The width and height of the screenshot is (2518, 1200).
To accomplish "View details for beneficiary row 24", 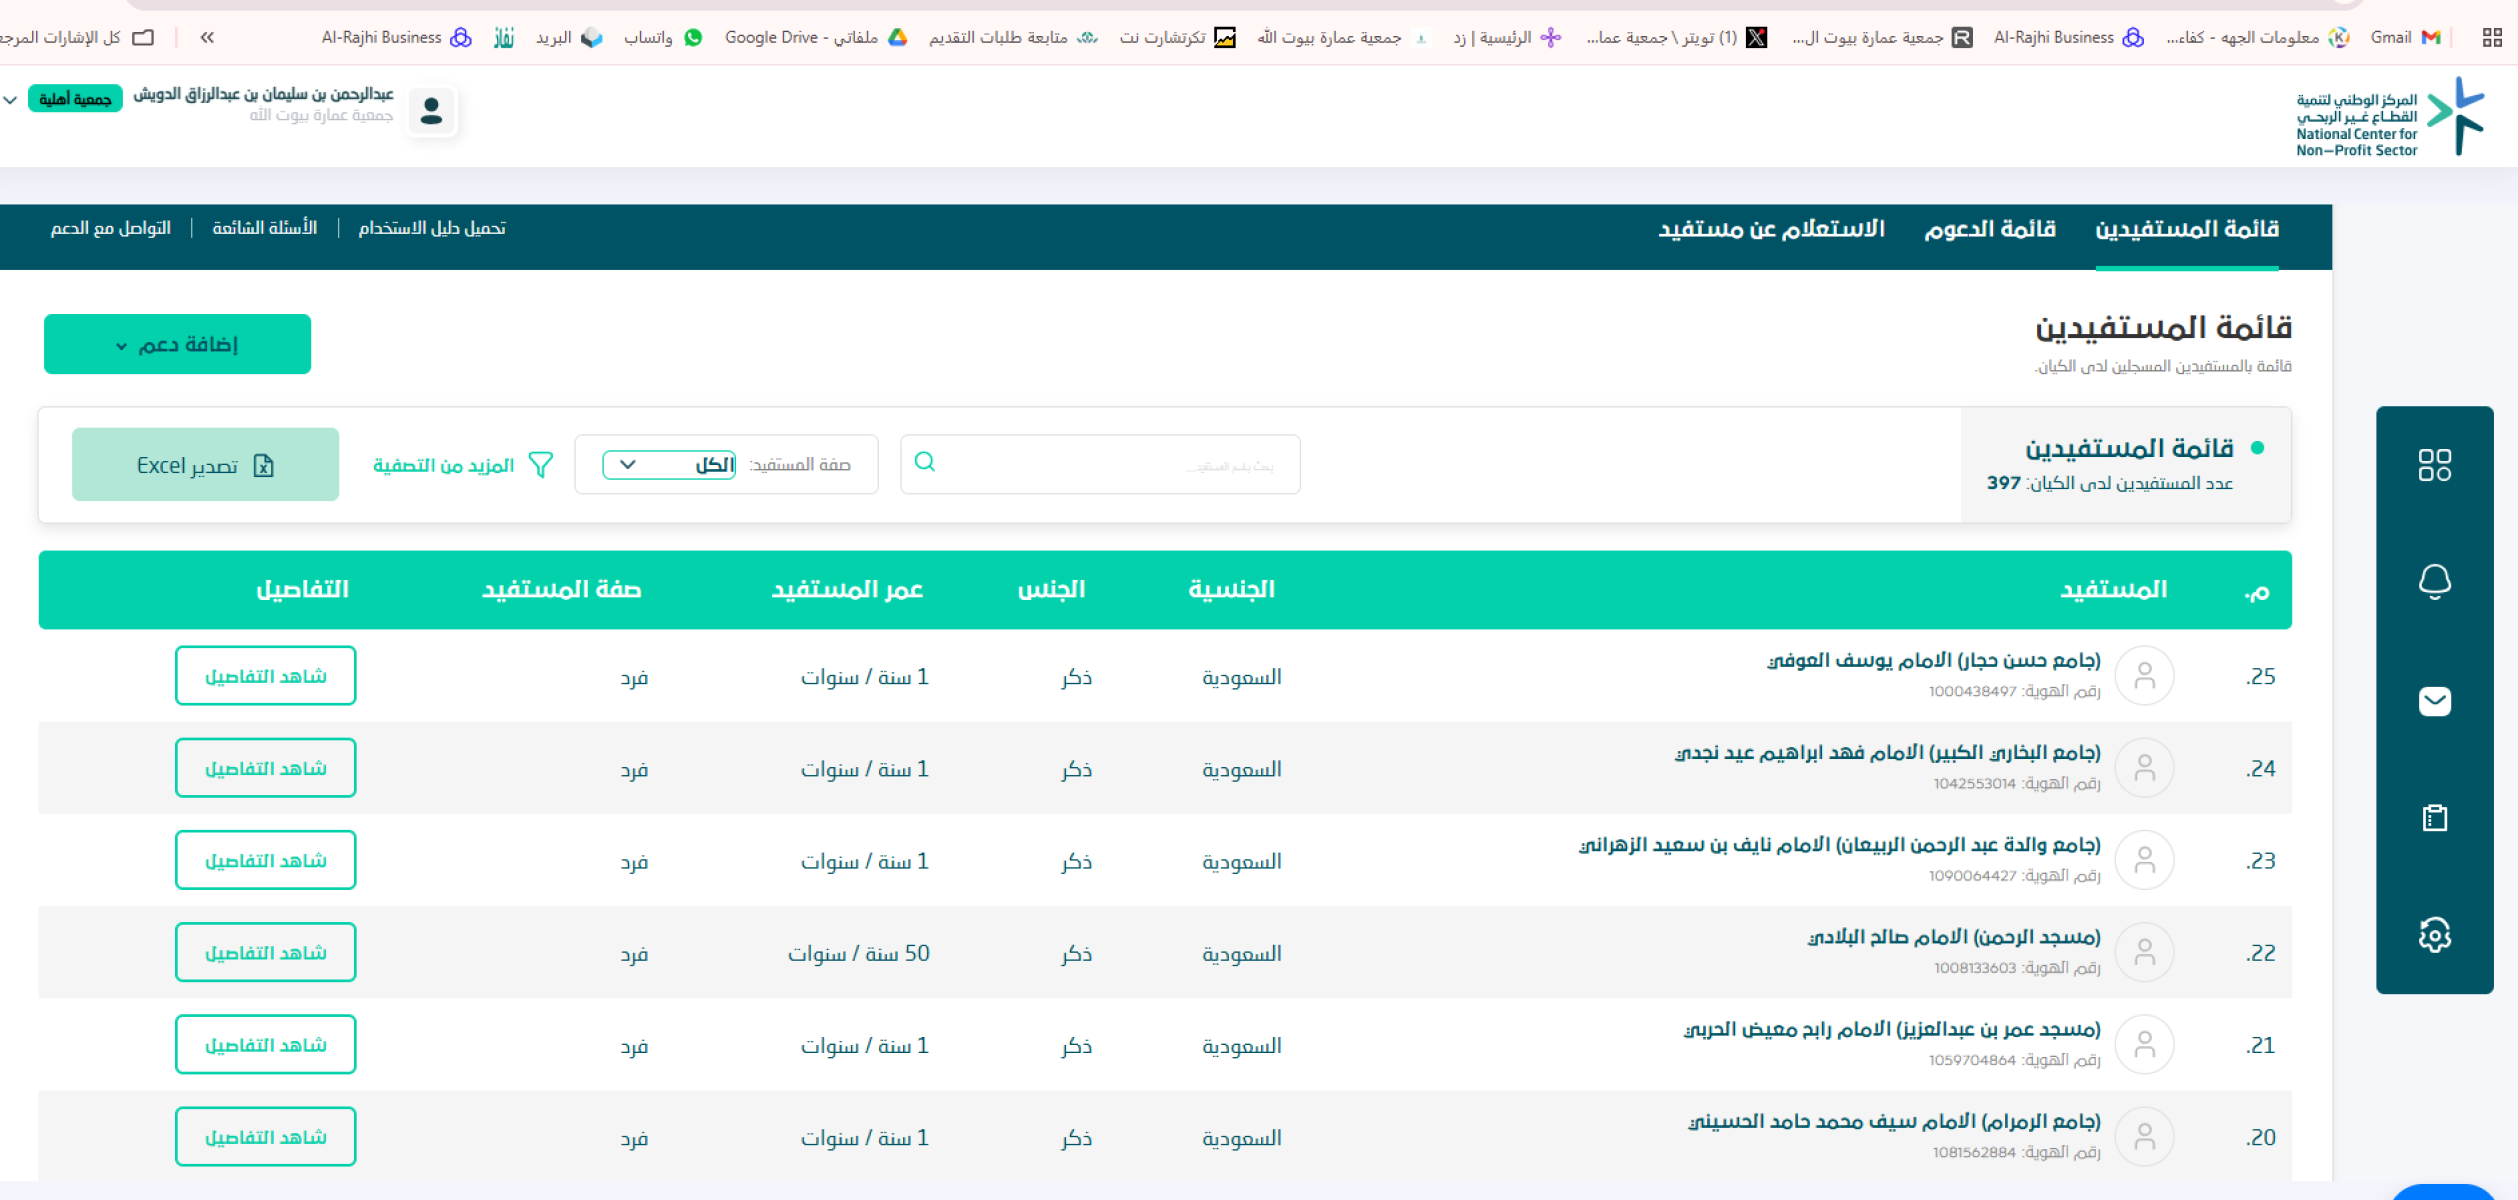I will (265, 768).
